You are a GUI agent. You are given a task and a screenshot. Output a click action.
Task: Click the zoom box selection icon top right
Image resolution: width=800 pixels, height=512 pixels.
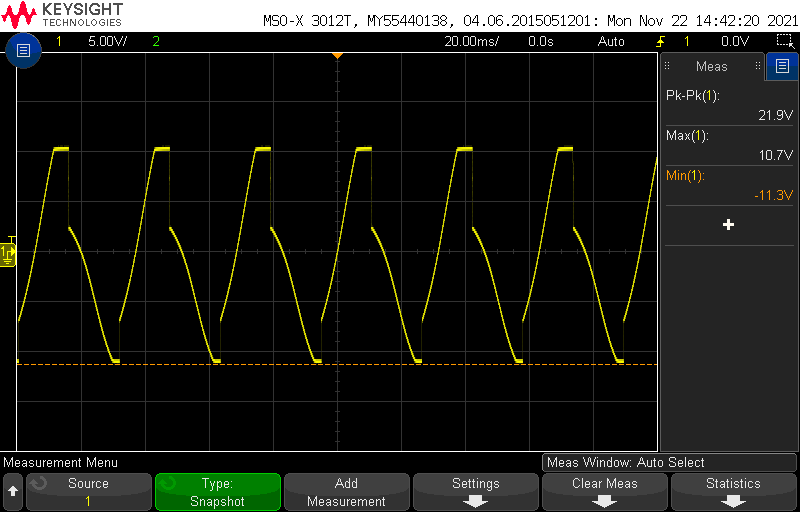click(785, 41)
